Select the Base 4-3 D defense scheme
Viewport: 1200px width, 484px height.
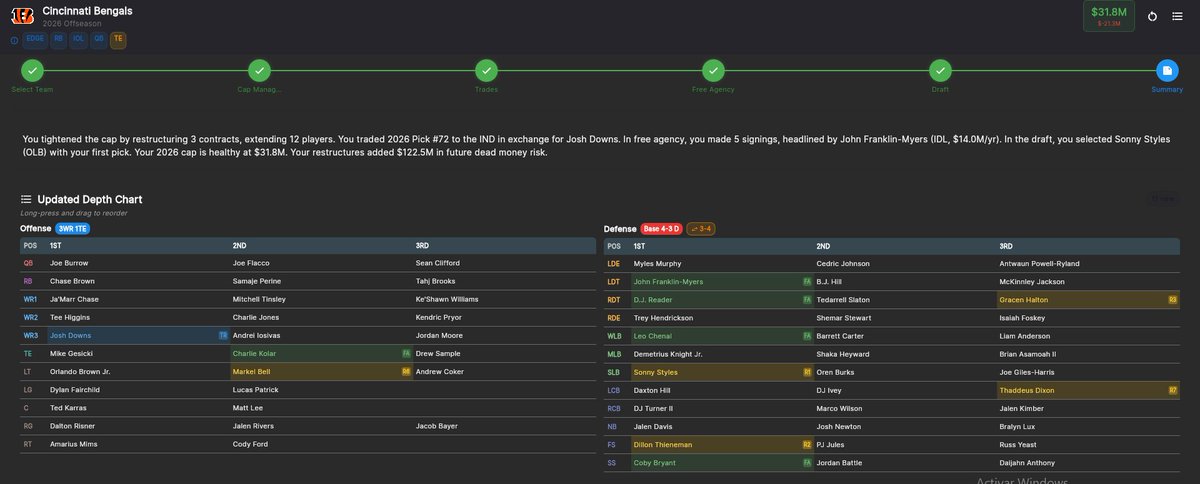(661, 229)
